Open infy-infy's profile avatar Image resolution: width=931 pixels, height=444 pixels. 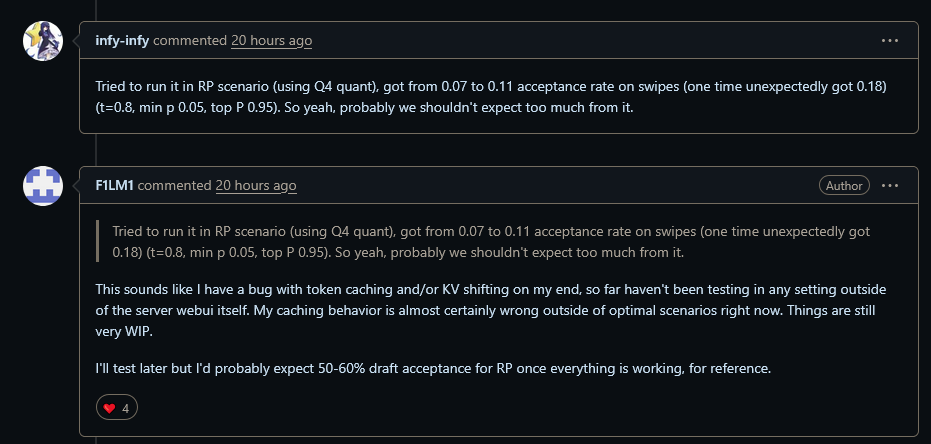(x=43, y=41)
